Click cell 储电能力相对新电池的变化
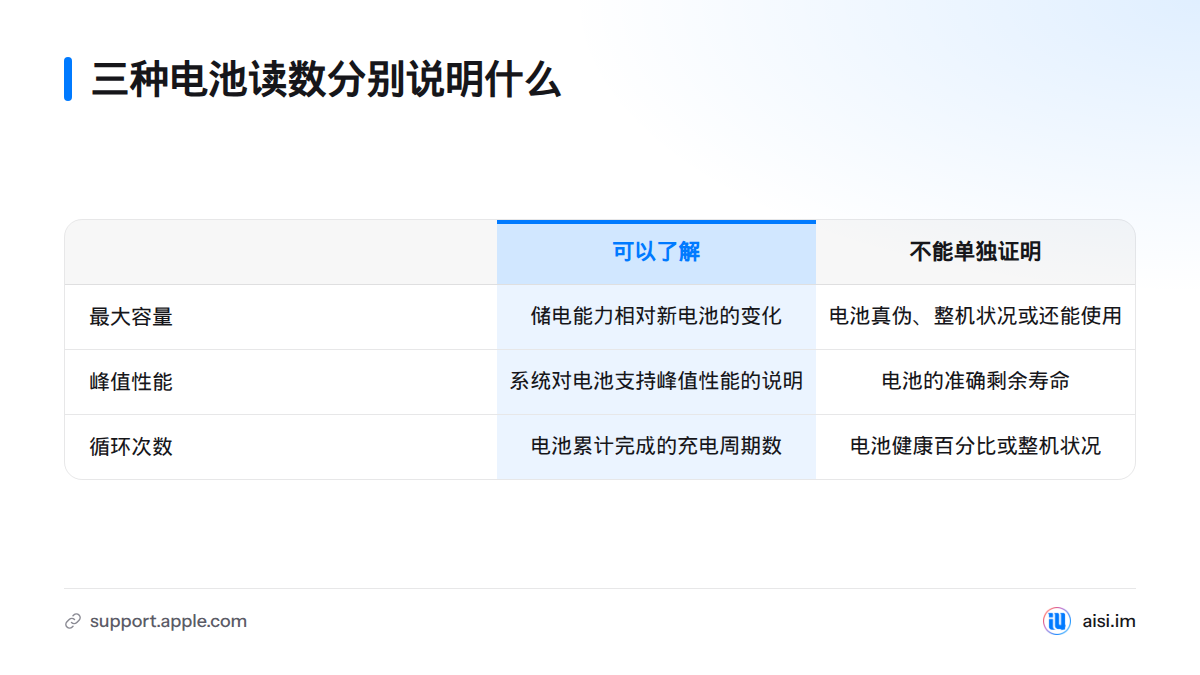The width and height of the screenshot is (1200, 675). tap(656, 317)
